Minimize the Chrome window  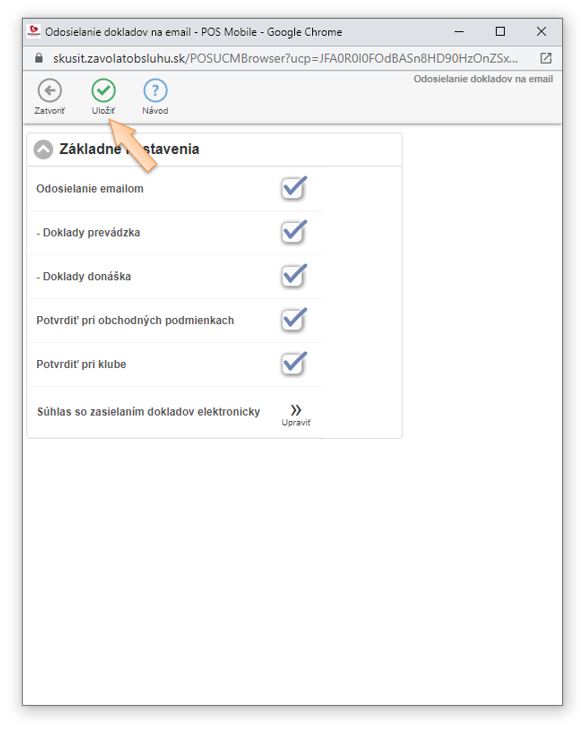click(x=459, y=31)
